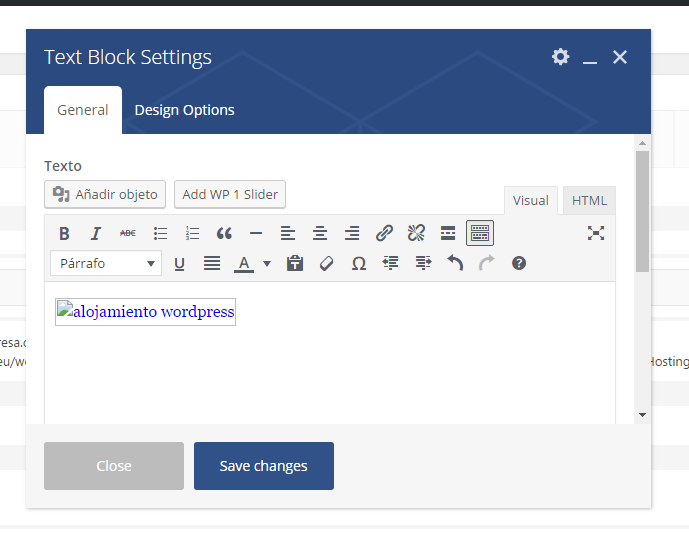Viewport: 689px width, 533px height.
Task: Apply italic formatting
Action: [x=96, y=233]
